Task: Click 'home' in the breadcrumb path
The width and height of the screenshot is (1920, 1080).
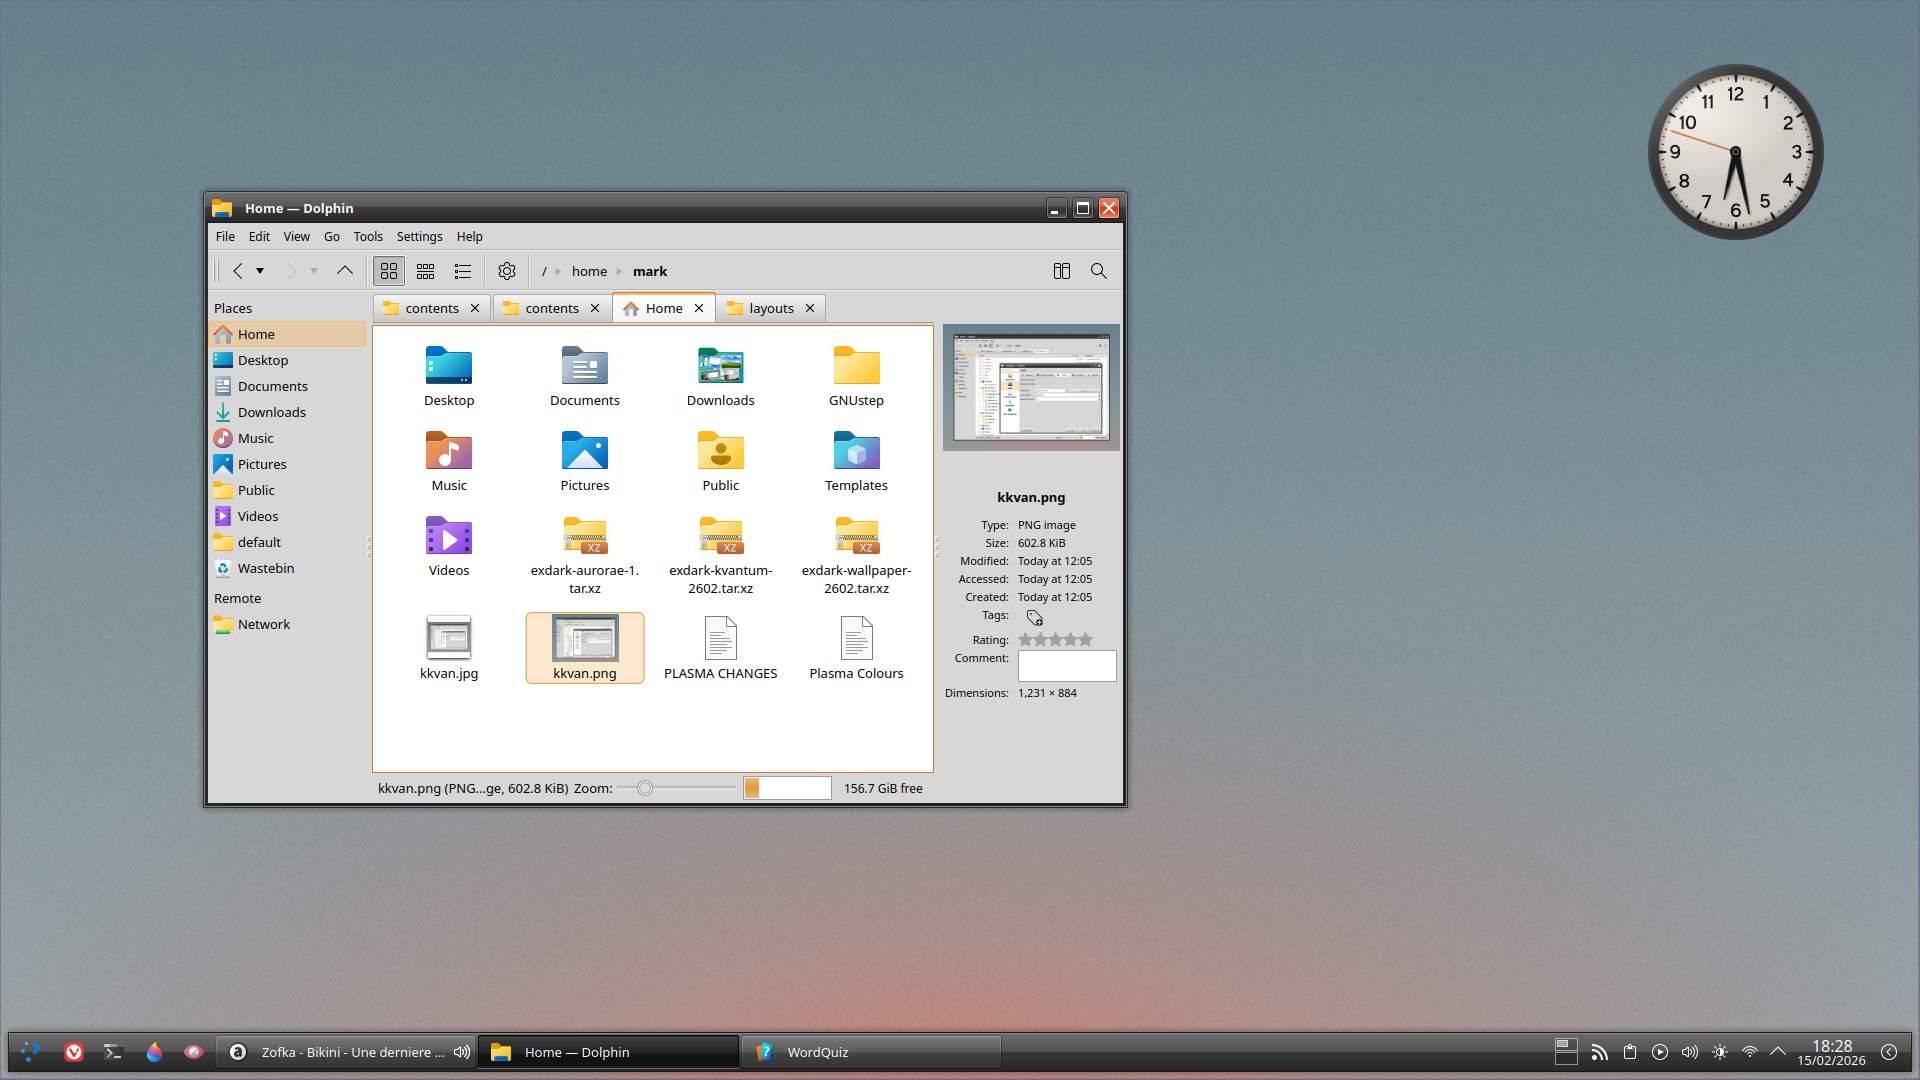Action: pos(589,271)
